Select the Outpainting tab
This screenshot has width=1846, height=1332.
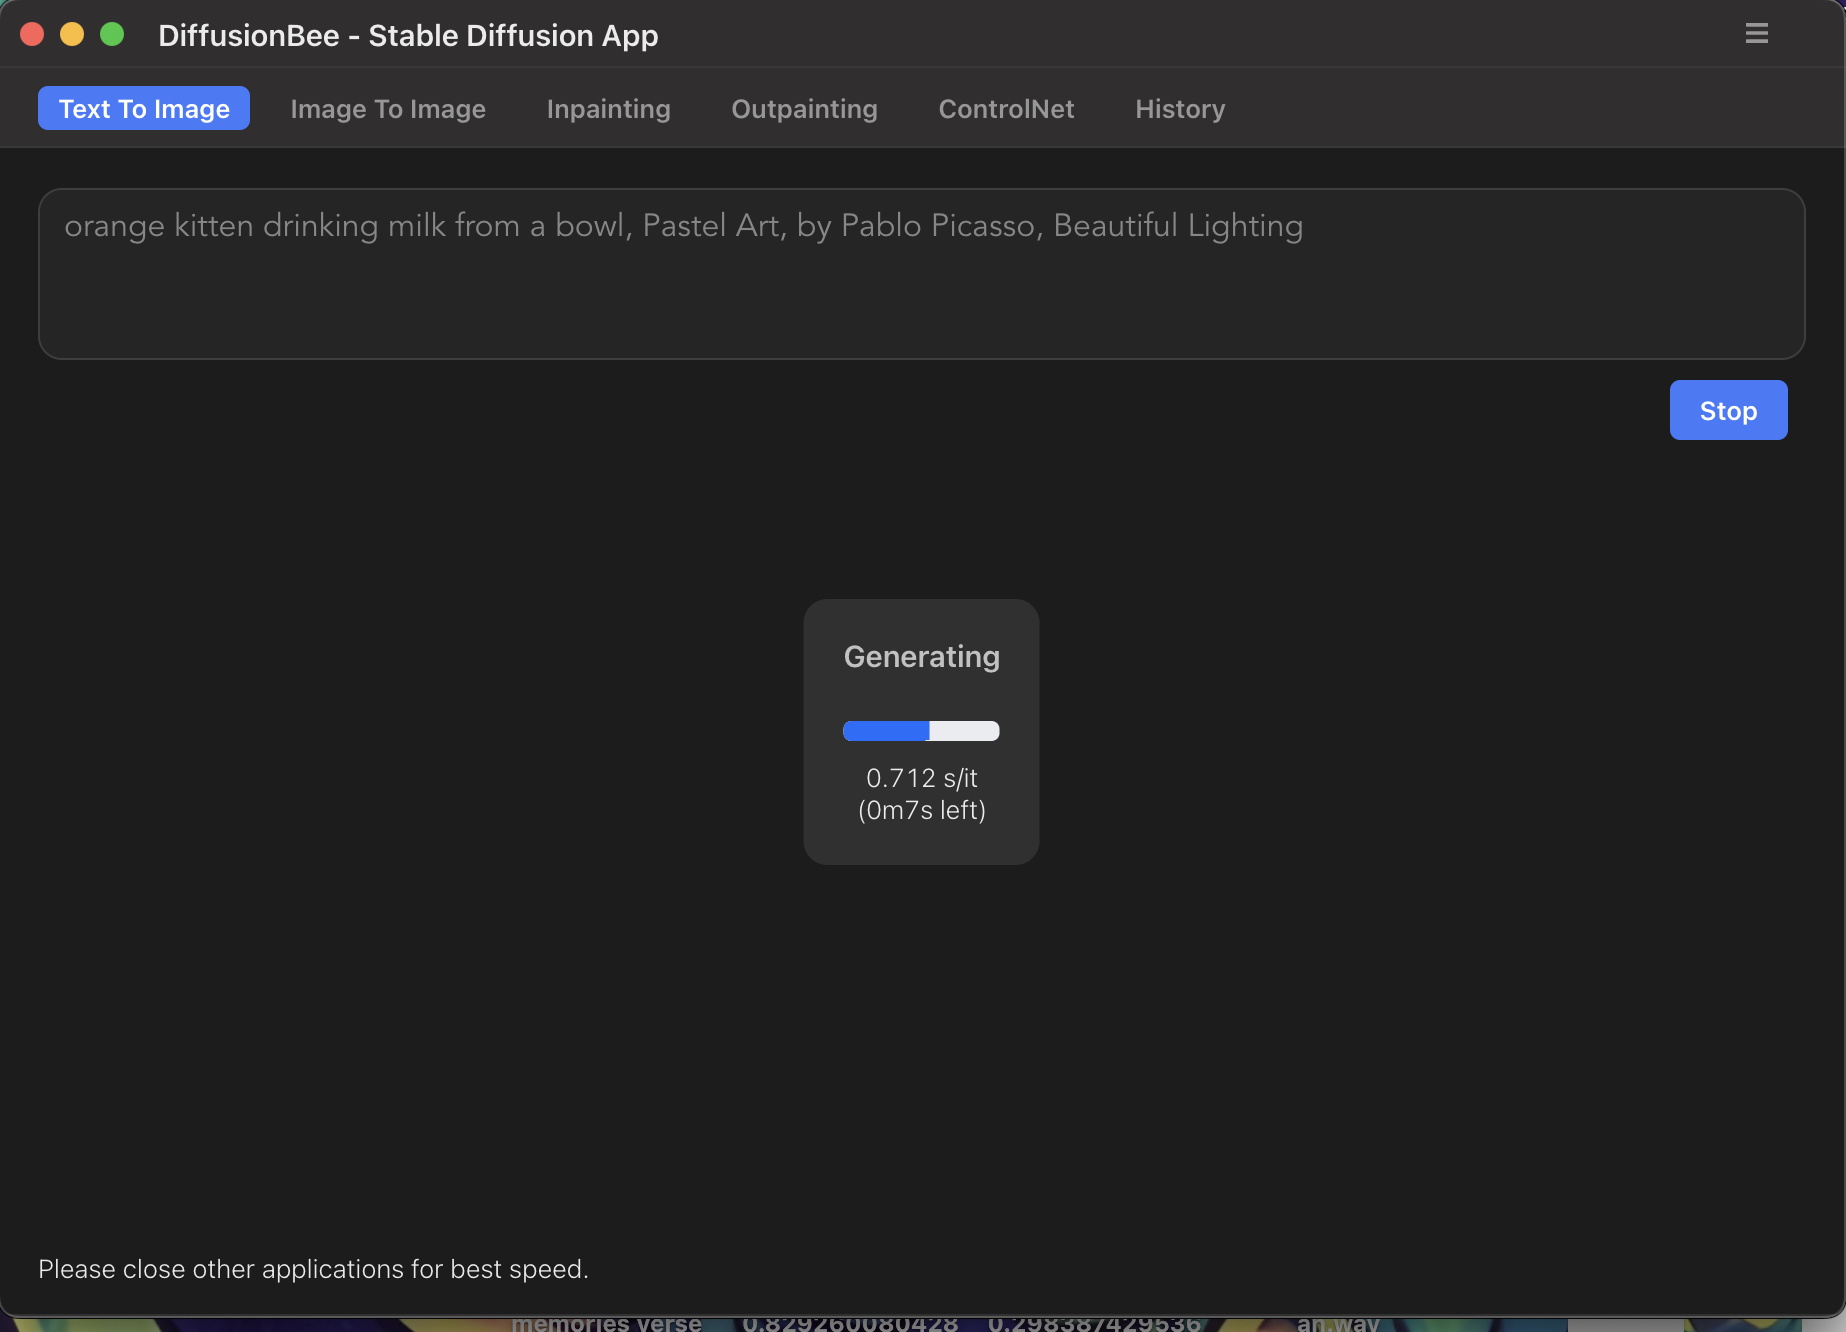pyautogui.click(x=804, y=109)
